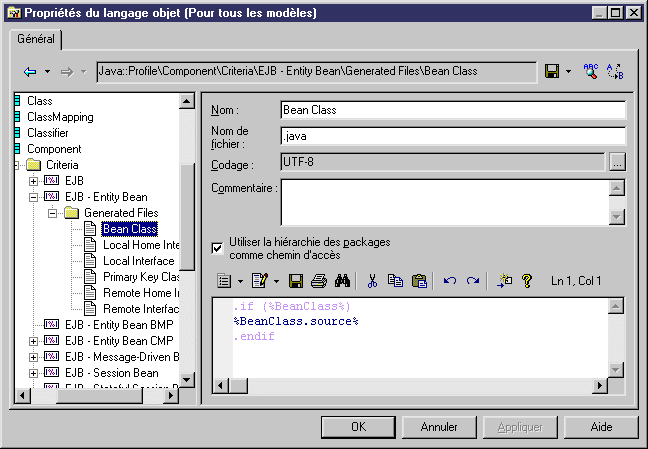Screen dimensions: 648x449
Task: Click the Annuler button
Action: [439, 427]
